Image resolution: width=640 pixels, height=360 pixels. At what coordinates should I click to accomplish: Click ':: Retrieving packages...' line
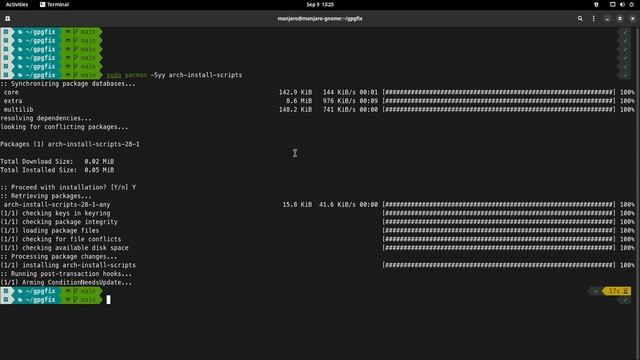coord(46,196)
